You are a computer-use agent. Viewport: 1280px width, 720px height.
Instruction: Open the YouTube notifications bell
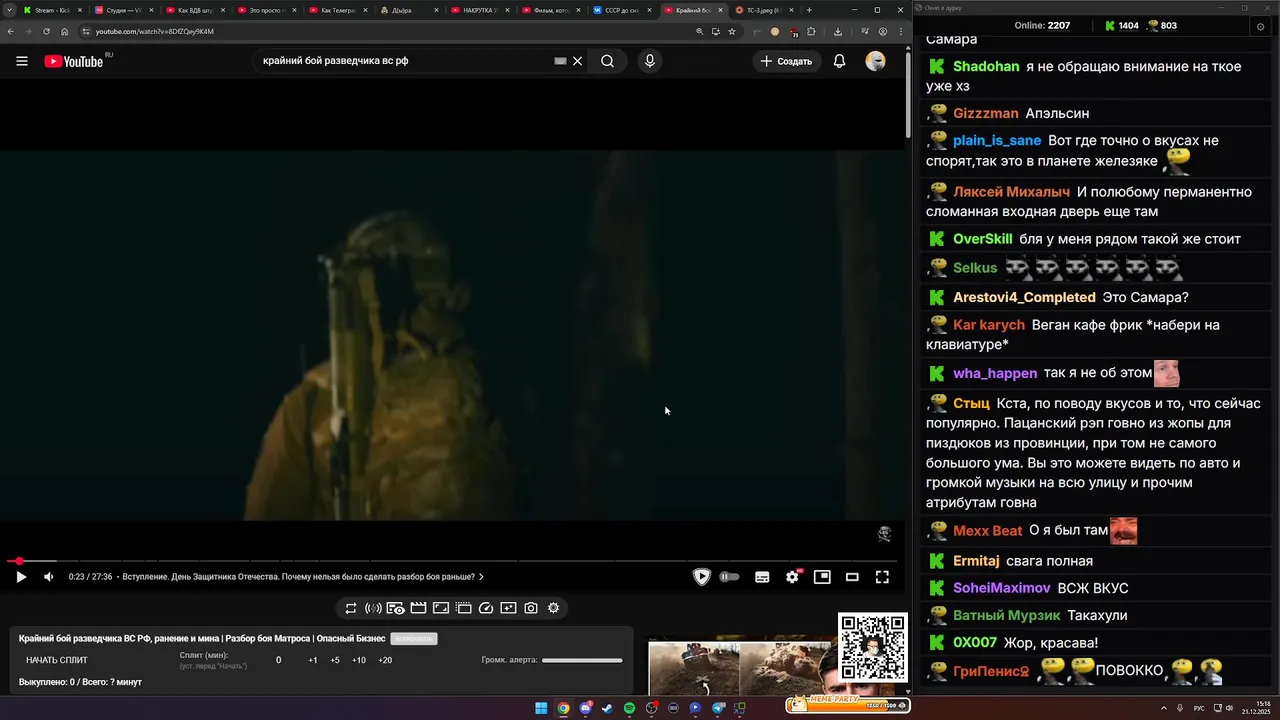(x=840, y=61)
